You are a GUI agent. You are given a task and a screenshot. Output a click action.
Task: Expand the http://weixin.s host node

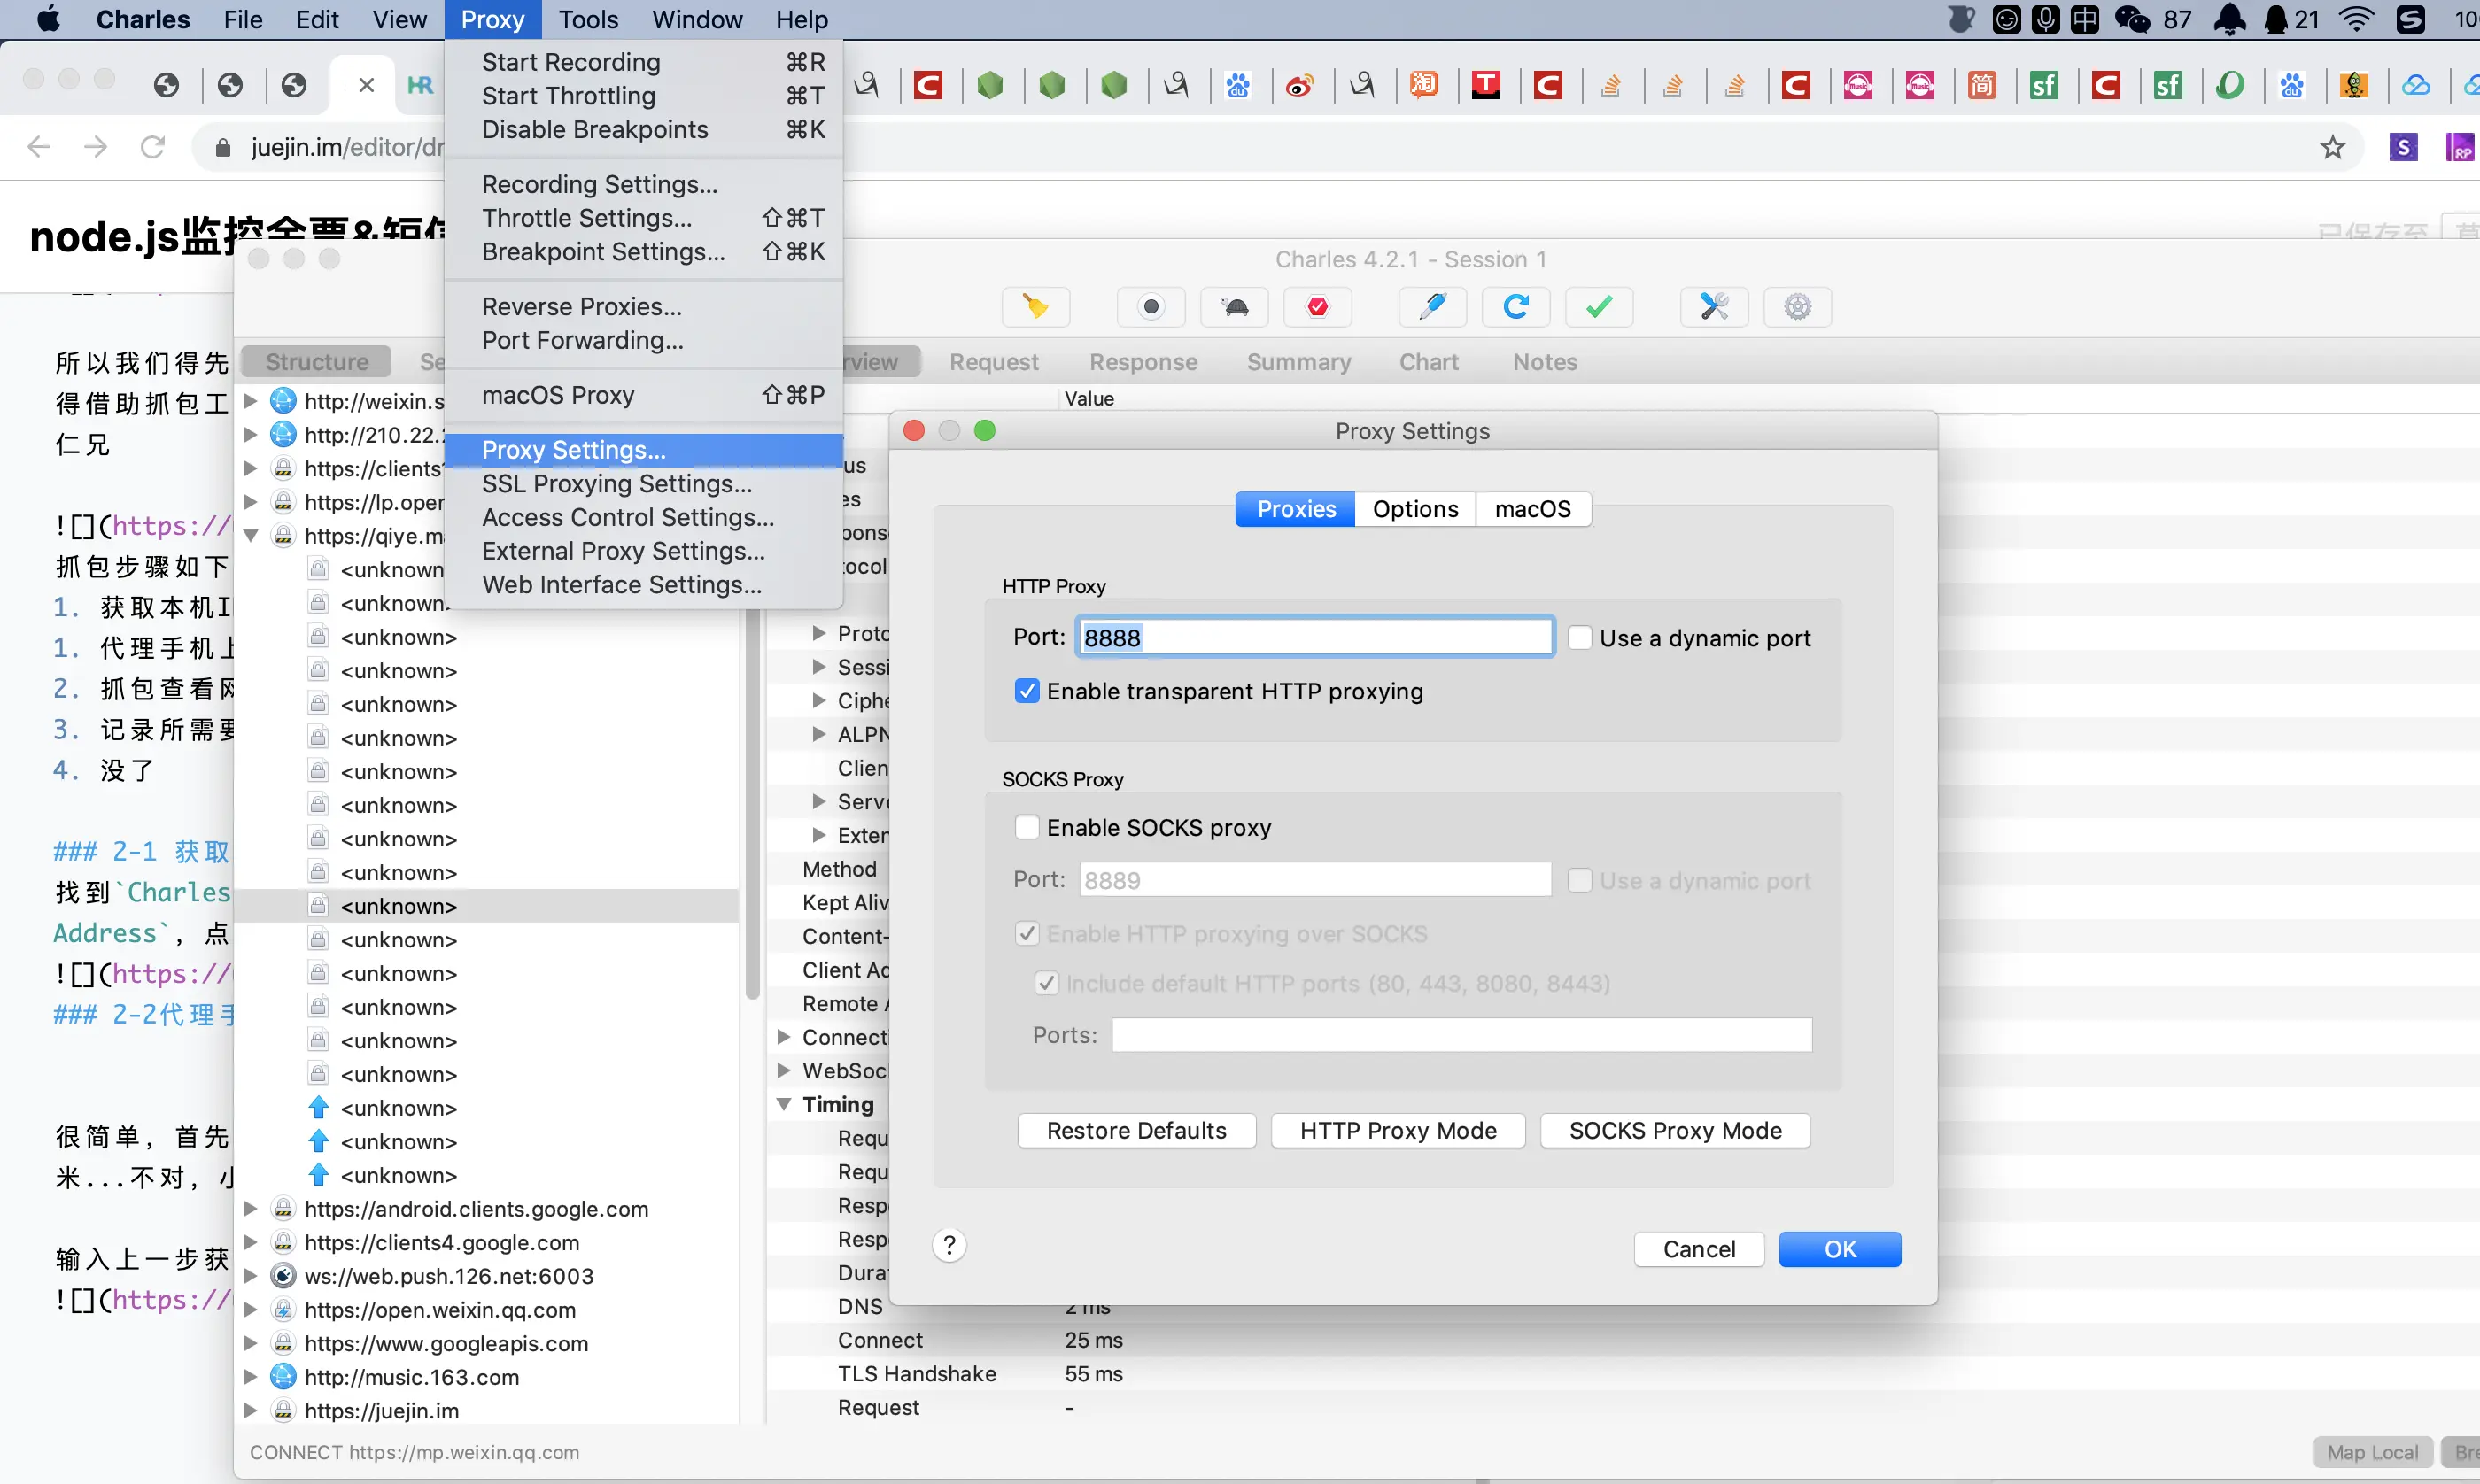point(251,401)
